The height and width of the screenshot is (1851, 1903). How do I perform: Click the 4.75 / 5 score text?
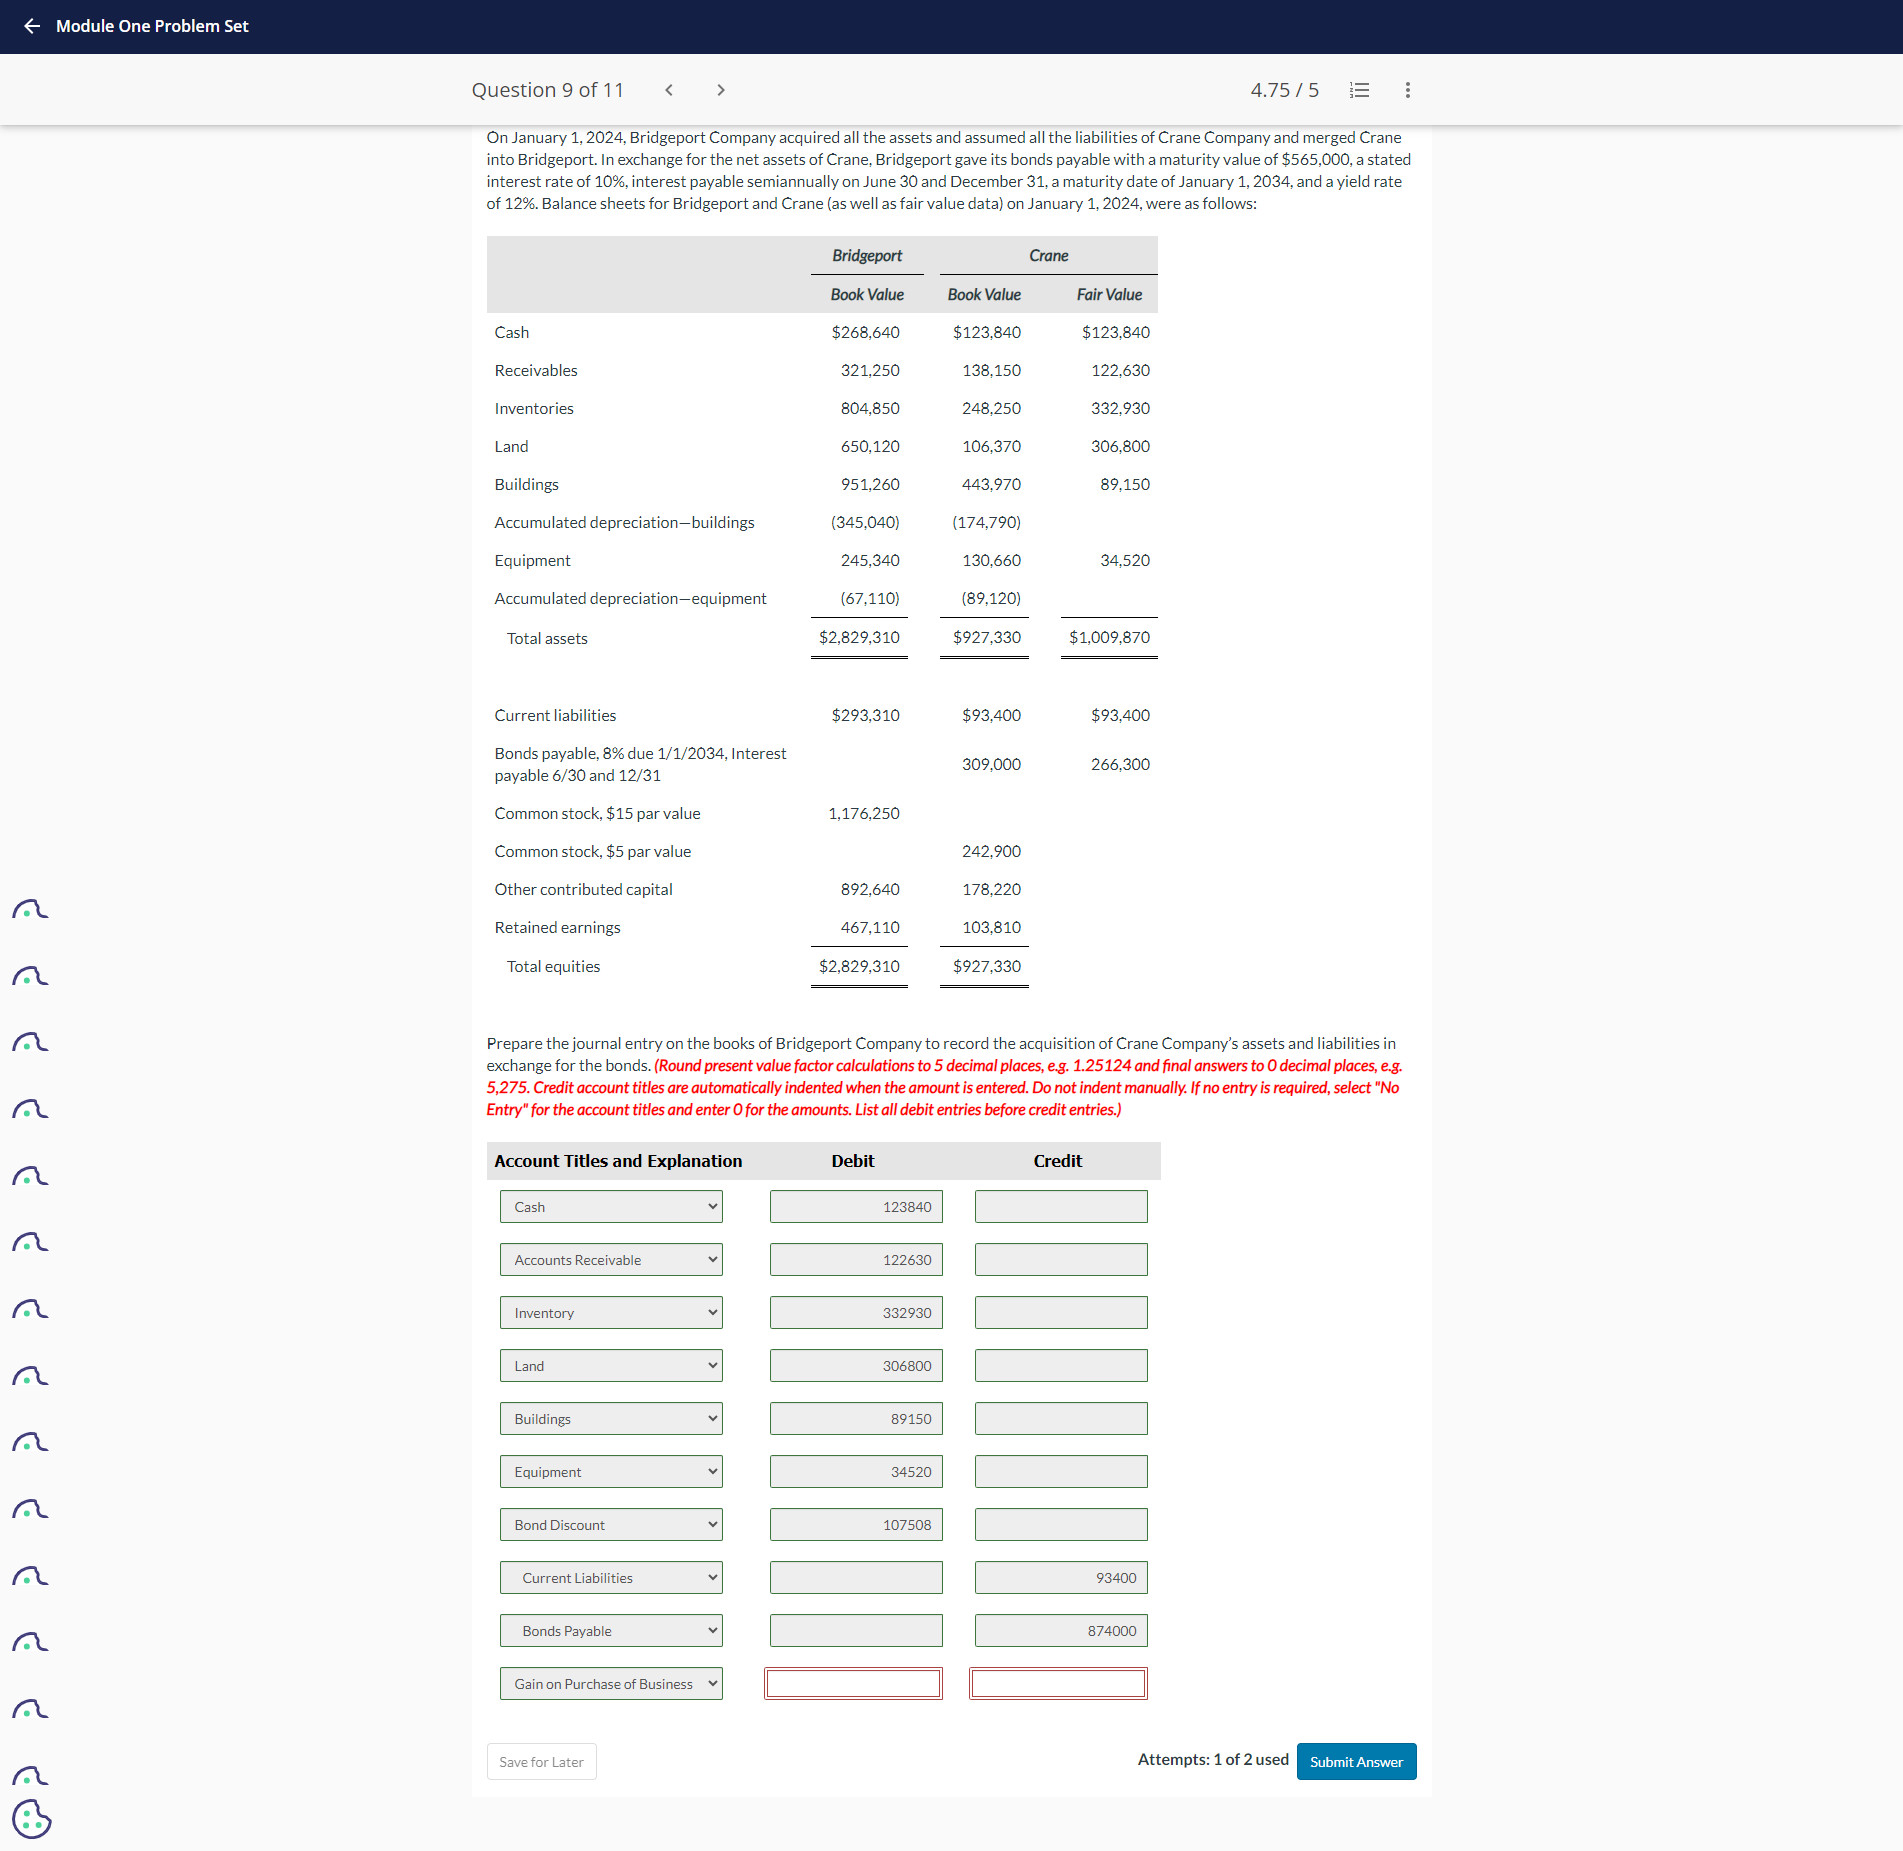click(x=1284, y=90)
